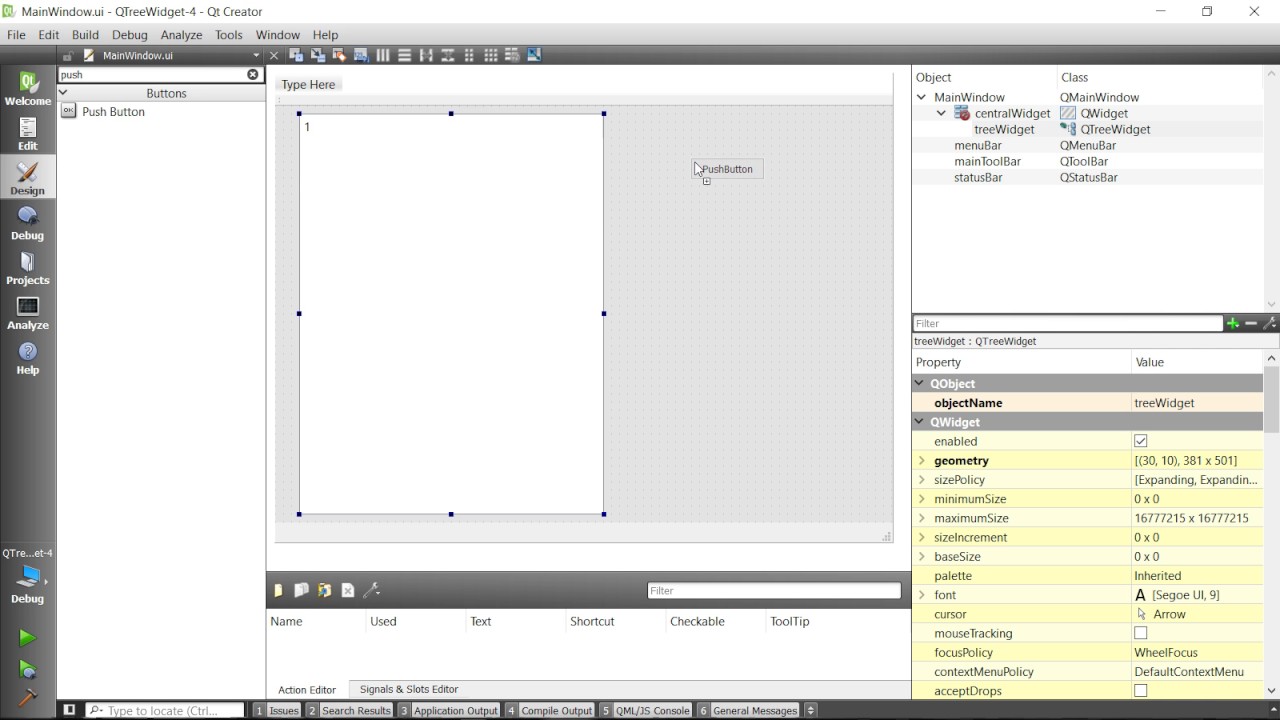The height and width of the screenshot is (720, 1280).
Task: Open kit selector QTre...et-4 Debug
Action: (28, 577)
